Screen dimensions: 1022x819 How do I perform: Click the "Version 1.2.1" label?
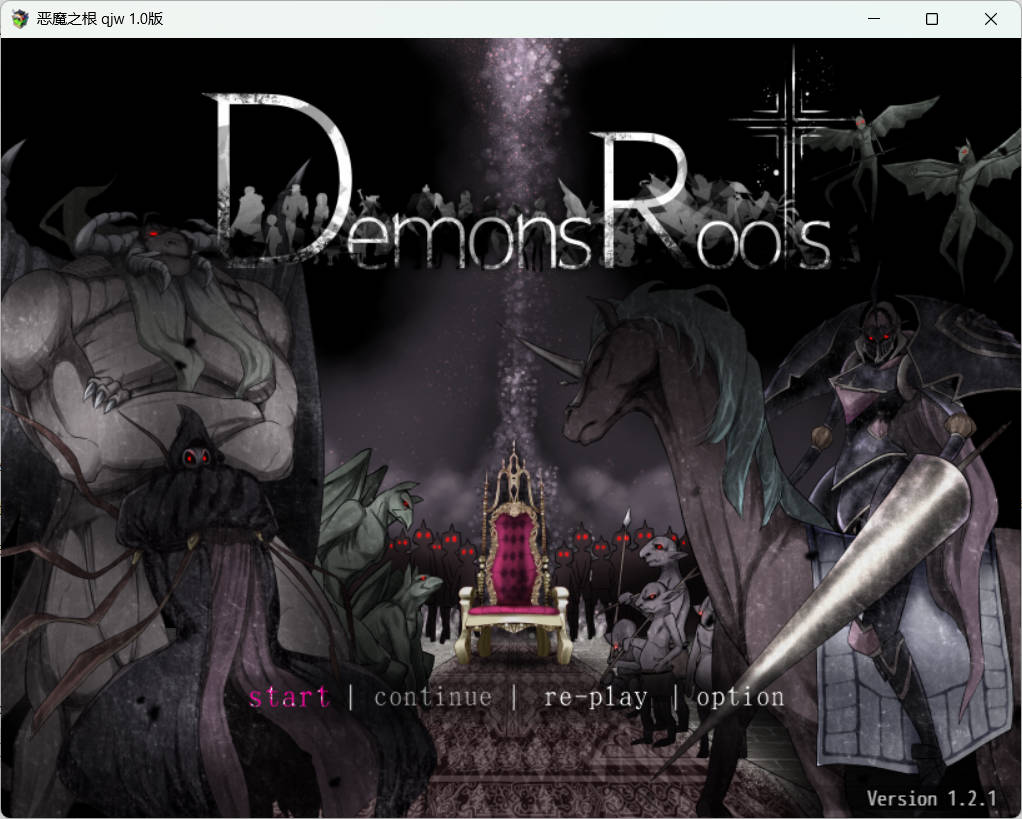tap(932, 799)
